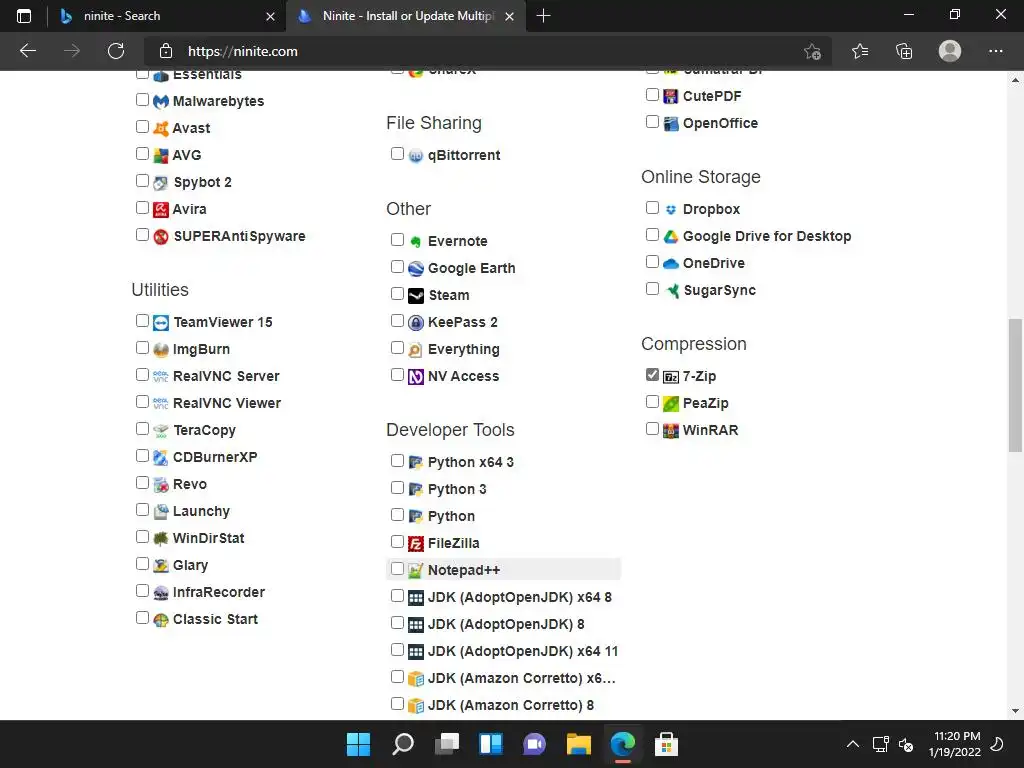Click the scrollbar down arrow
The width and height of the screenshot is (1024, 768).
(1015, 711)
